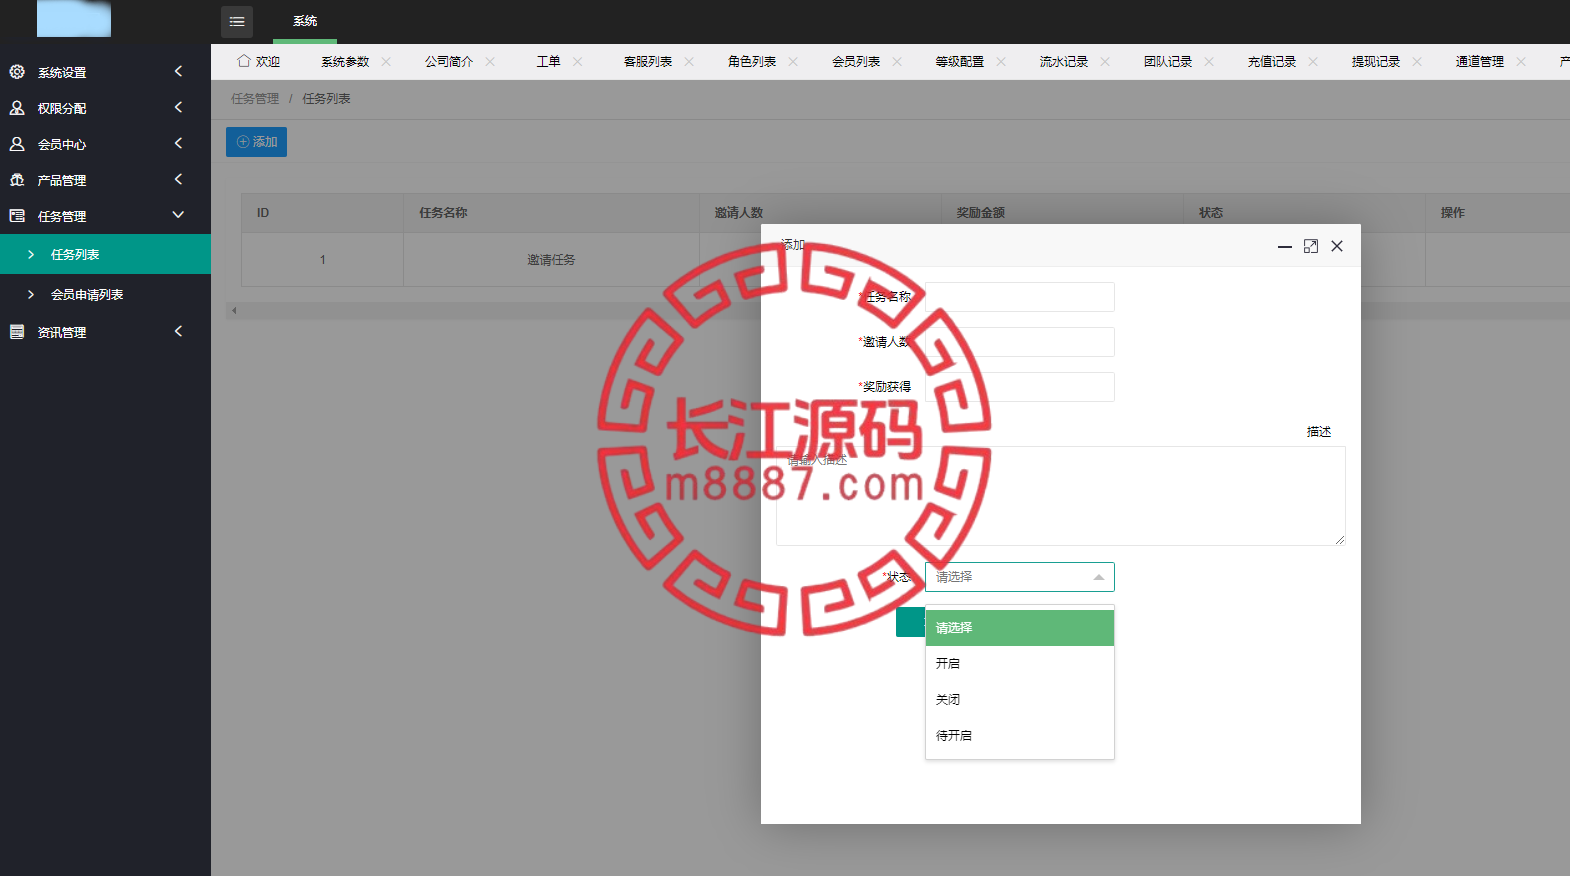Click the 邀请人数 column header
Image resolution: width=1570 pixels, height=876 pixels.
[x=820, y=213]
